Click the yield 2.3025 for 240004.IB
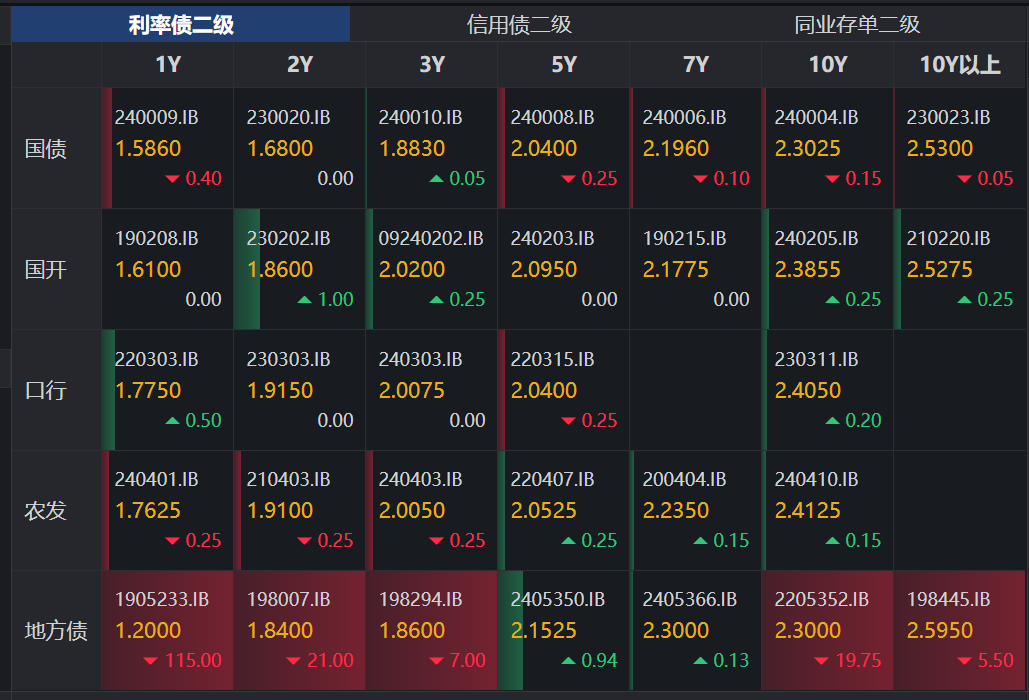 pyautogui.click(x=807, y=149)
